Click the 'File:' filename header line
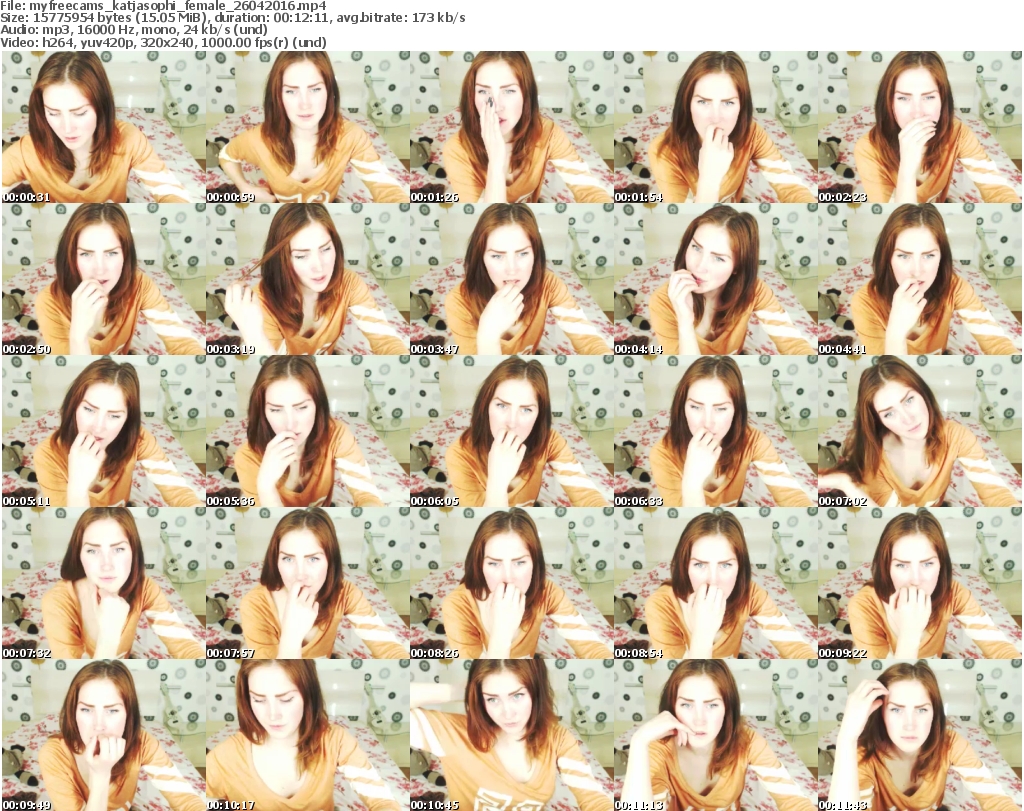 tap(163, 6)
